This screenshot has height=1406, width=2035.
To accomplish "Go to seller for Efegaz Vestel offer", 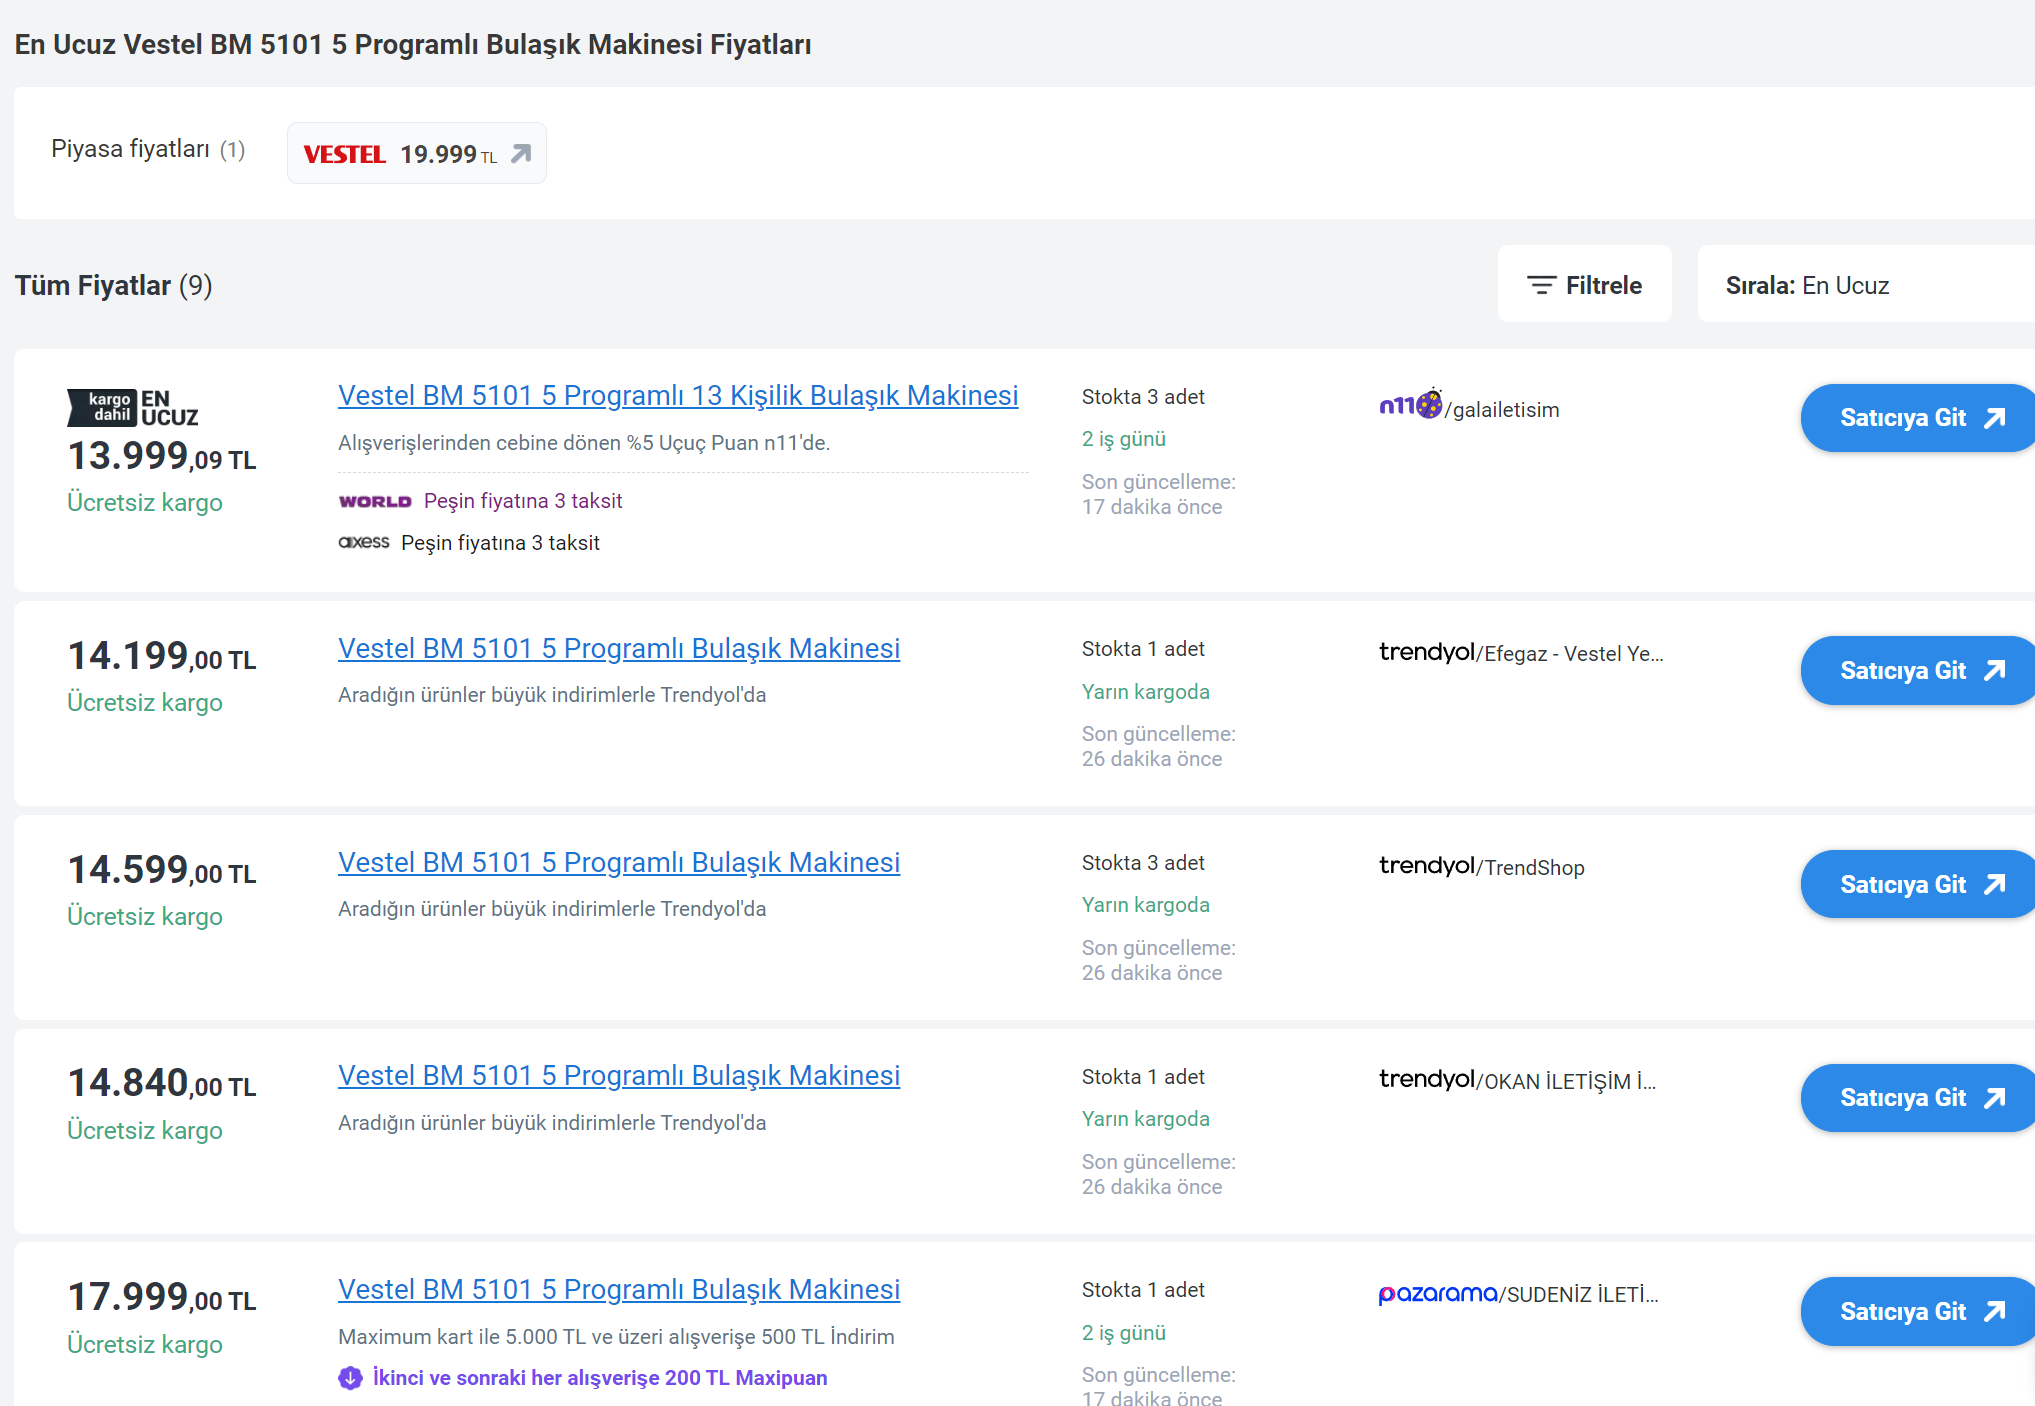I will point(1918,671).
